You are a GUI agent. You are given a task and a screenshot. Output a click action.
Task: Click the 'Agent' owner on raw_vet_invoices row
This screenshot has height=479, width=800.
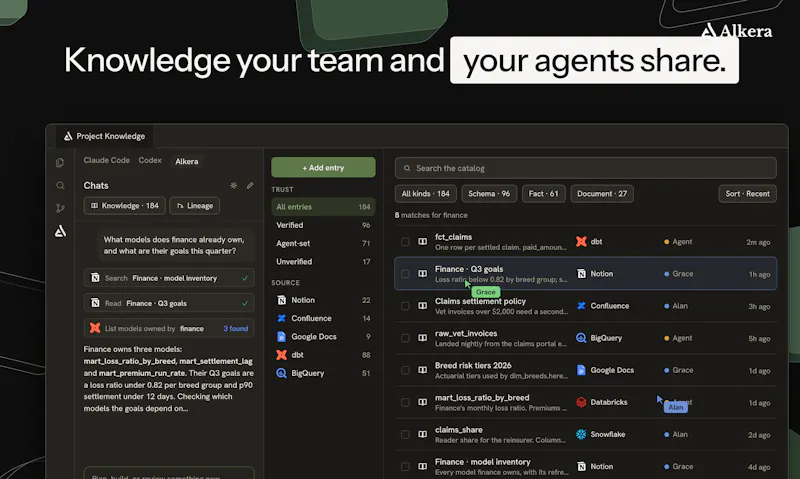click(682, 338)
